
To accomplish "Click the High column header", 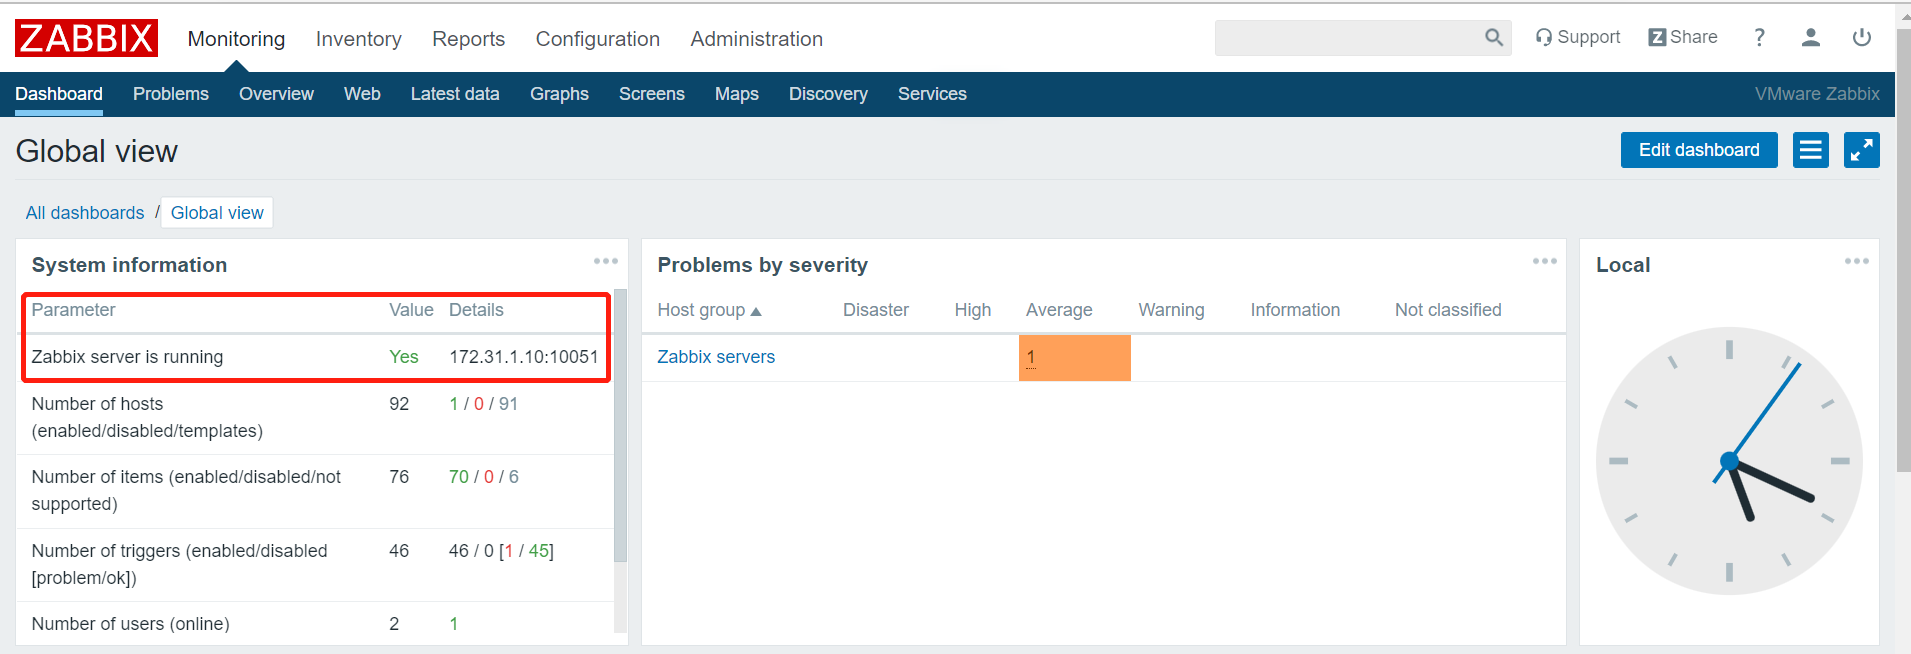I will click(973, 310).
